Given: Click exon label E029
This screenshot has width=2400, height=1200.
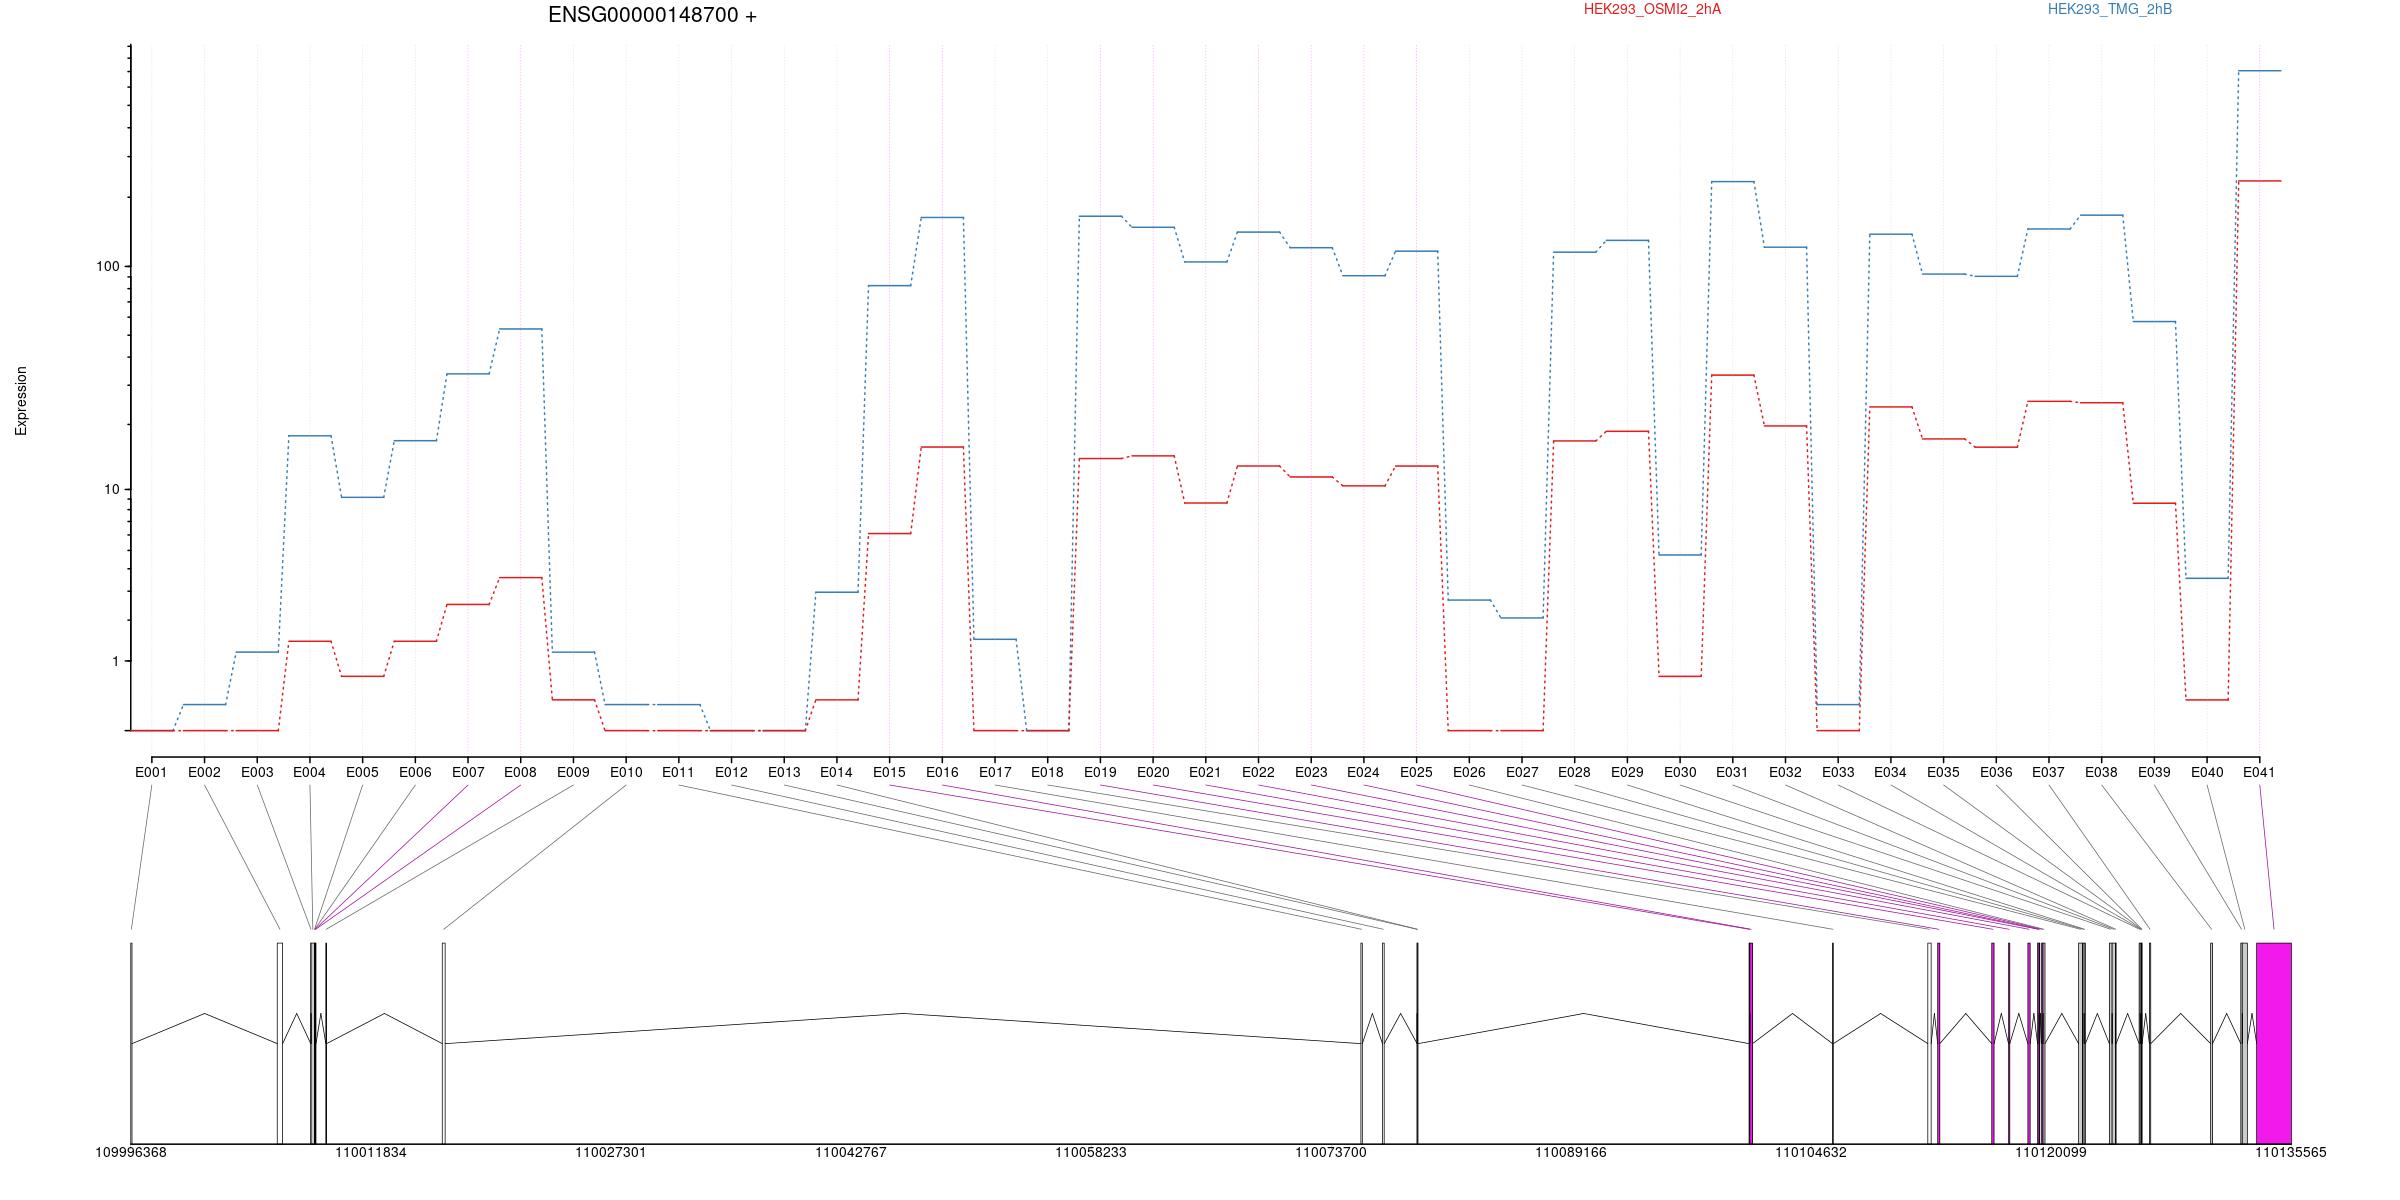Looking at the screenshot, I should point(1627,772).
